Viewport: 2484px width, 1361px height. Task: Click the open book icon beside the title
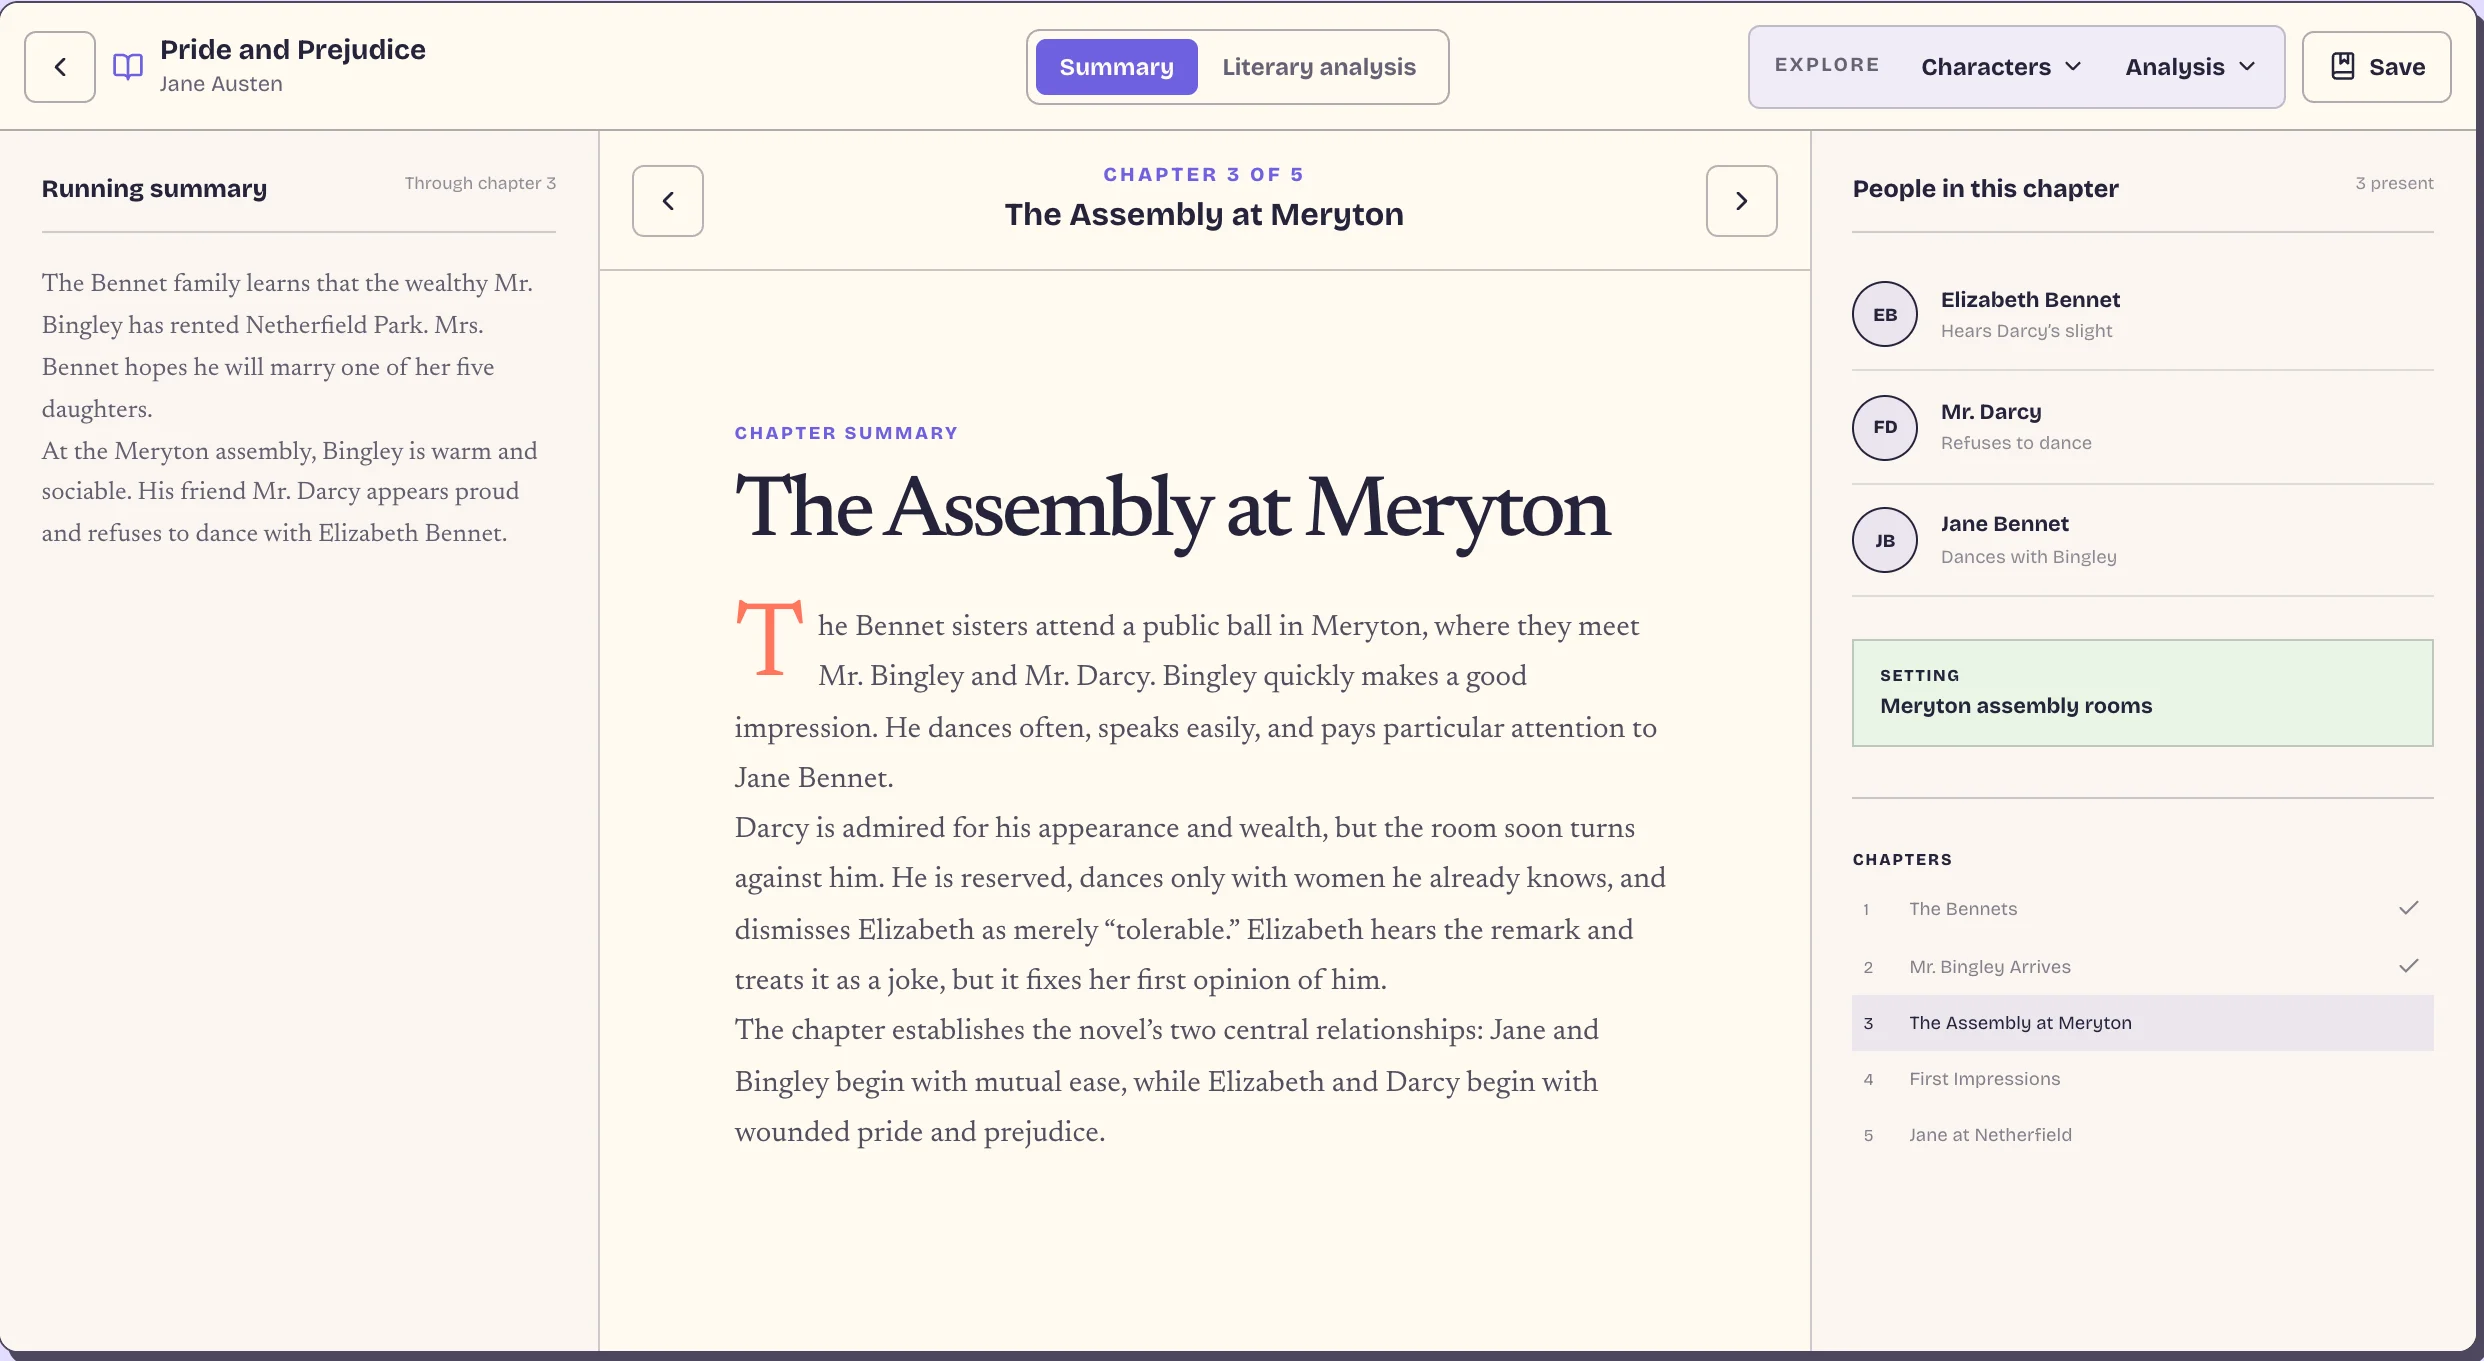click(x=128, y=67)
